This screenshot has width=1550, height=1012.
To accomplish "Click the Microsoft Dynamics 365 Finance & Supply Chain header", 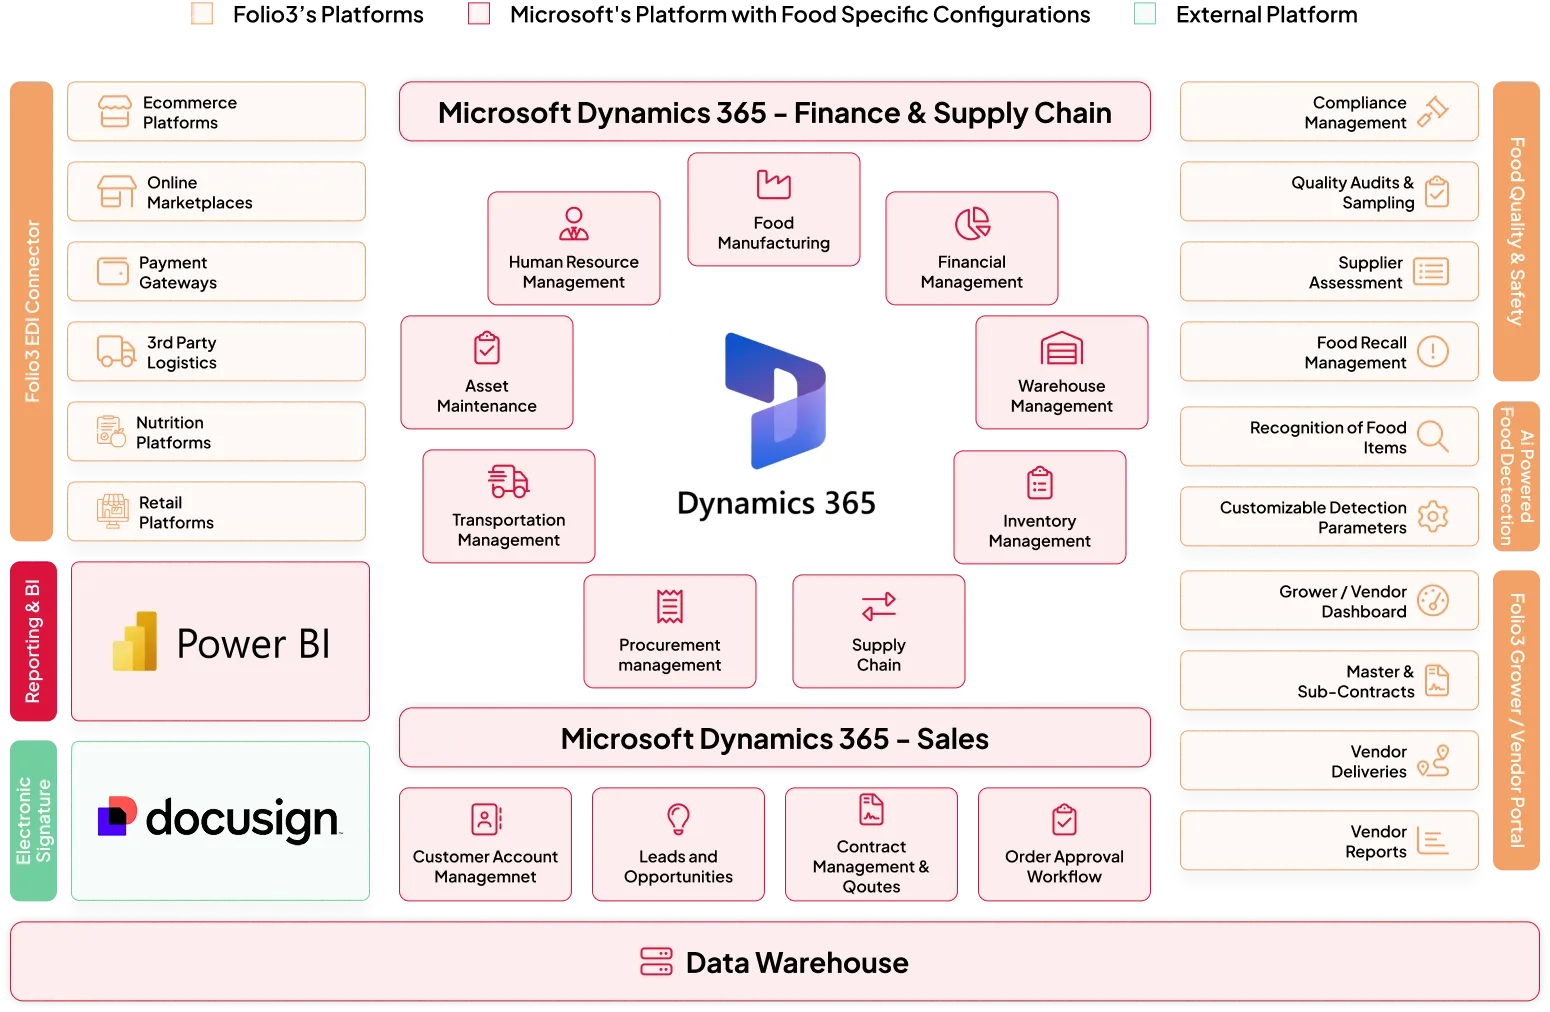I will 775,112.
